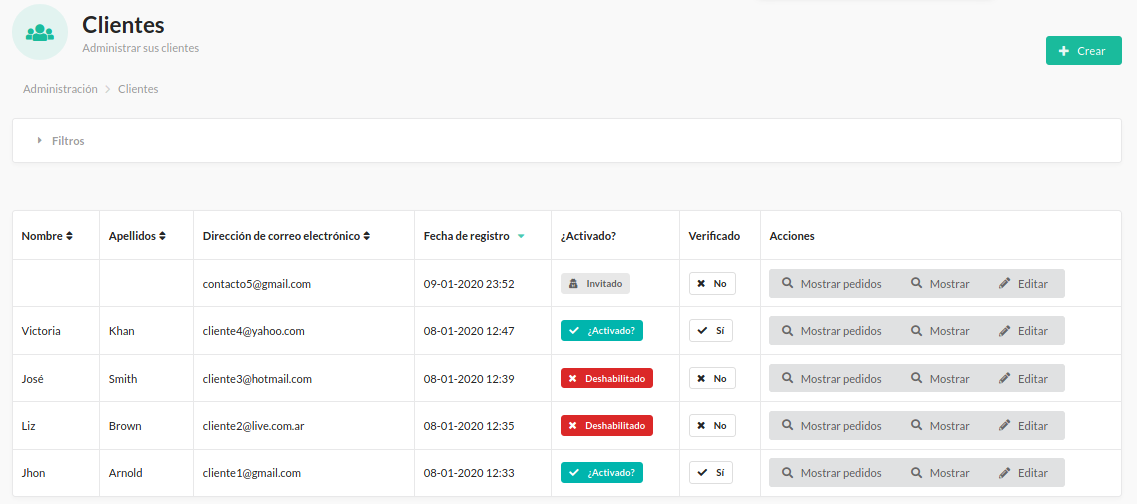Open Mostrar pedidos for Jhon Arnold
Viewport: 1137px width, 504px height.
pos(832,473)
